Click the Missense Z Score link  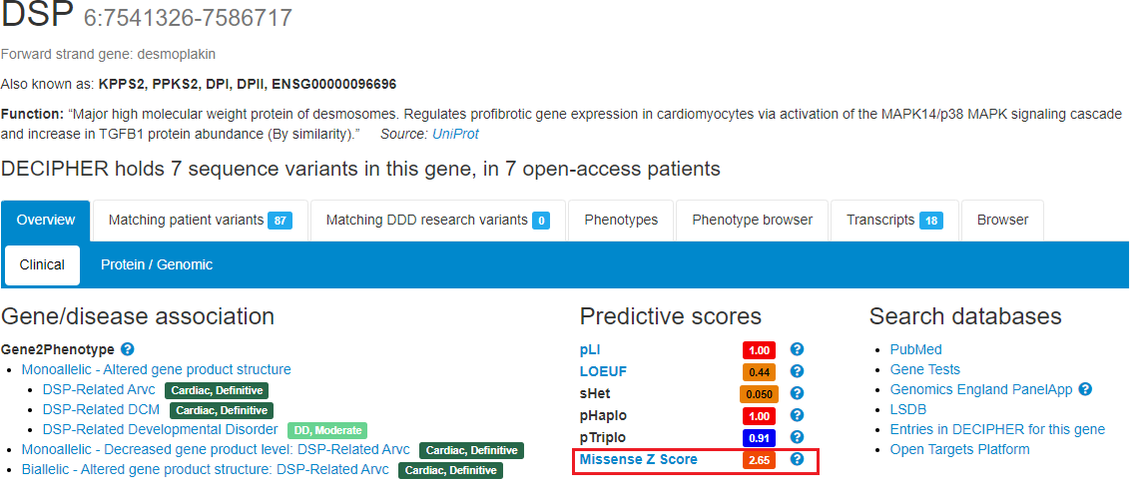(x=638, y=460)
